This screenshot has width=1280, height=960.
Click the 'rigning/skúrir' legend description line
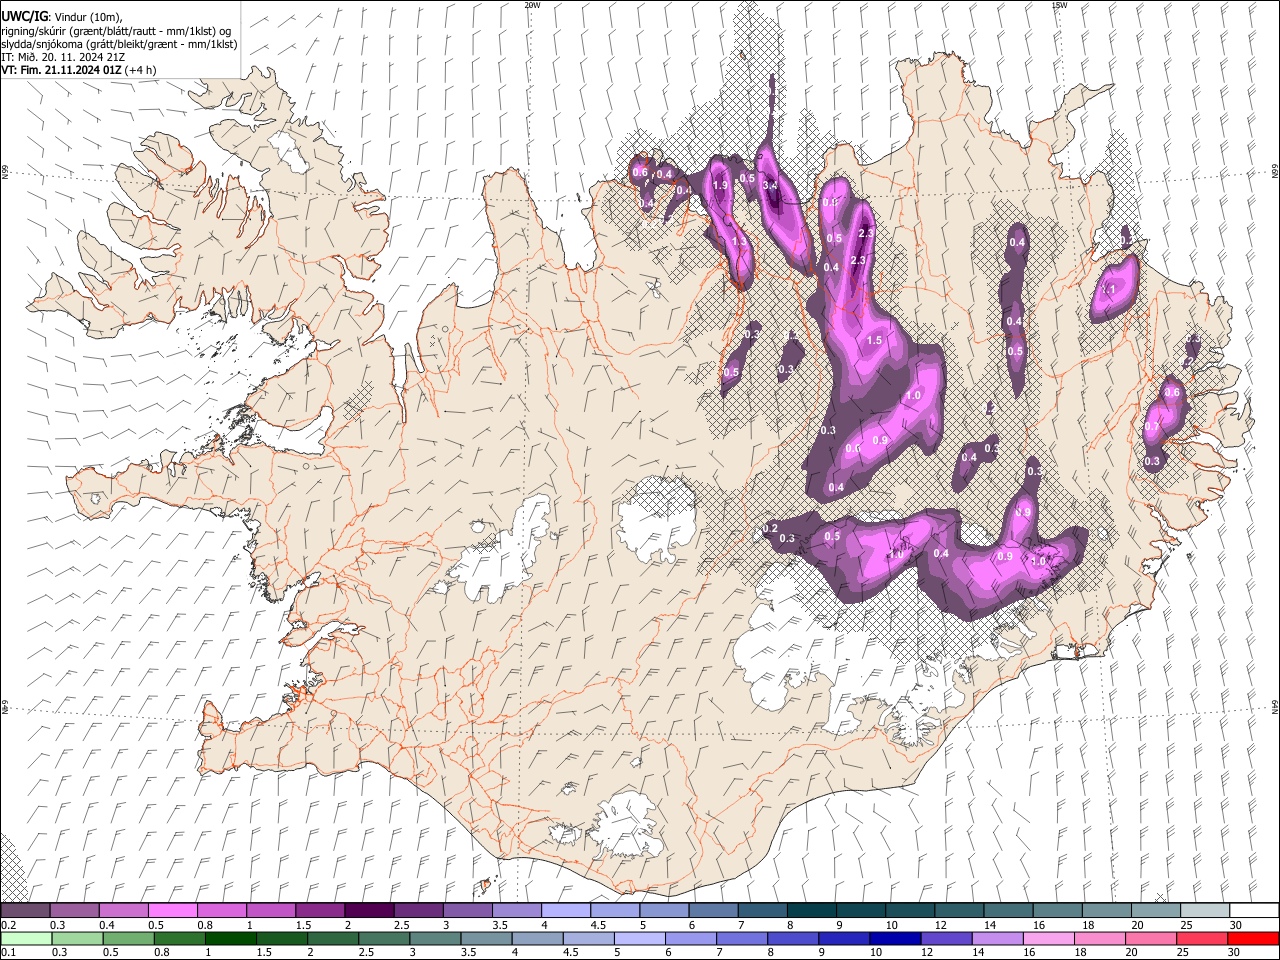[x=116, y=31]
